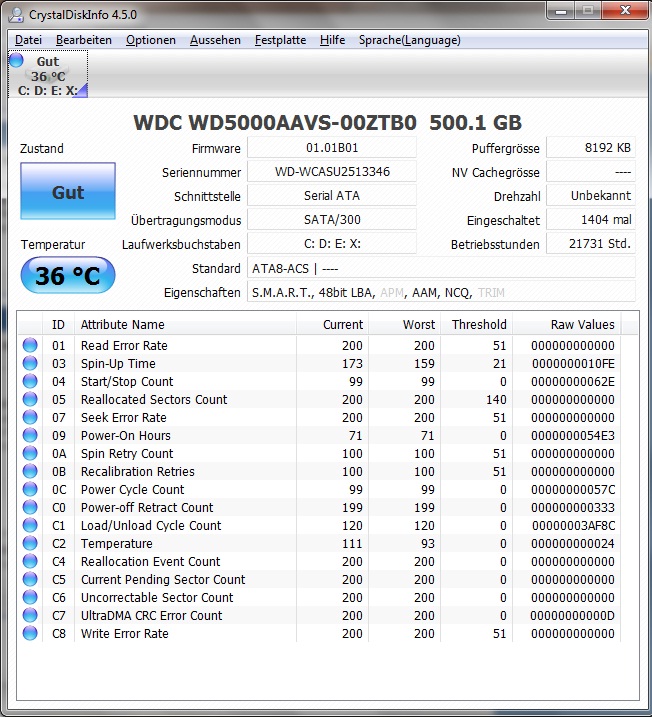Click the Current column header
This screenshot has height=718, width=652.
pos(332,325)
